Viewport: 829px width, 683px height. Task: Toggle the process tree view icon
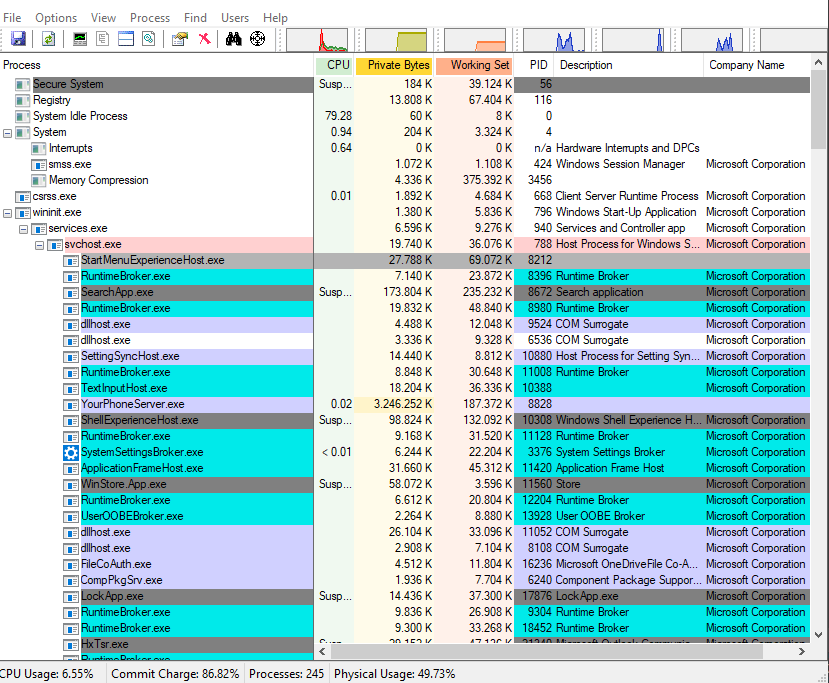pyautogui.click(x=103, y=39)
